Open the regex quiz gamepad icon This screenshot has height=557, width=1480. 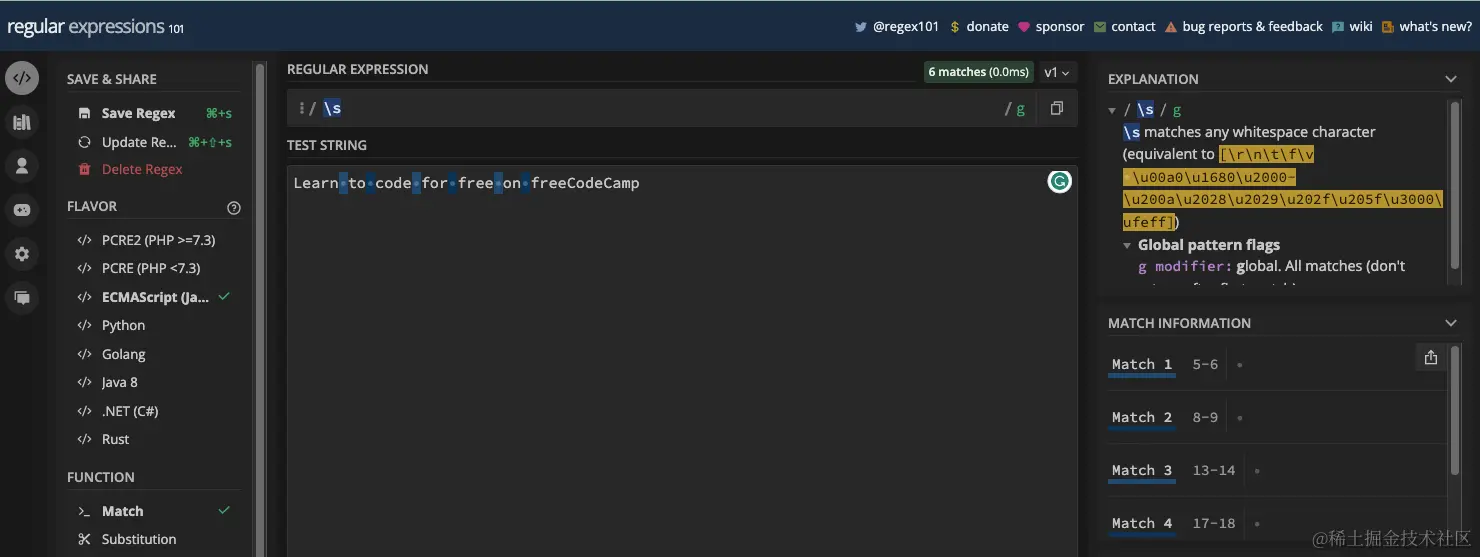point(22,210)
